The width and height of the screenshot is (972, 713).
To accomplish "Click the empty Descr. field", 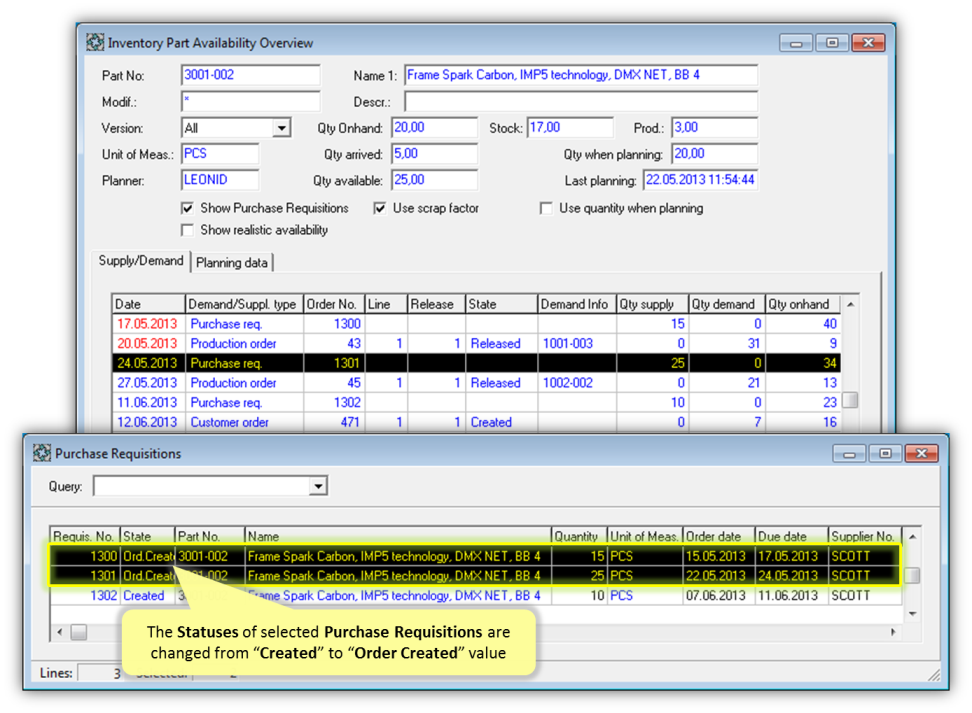I will [x=580, y=101].
